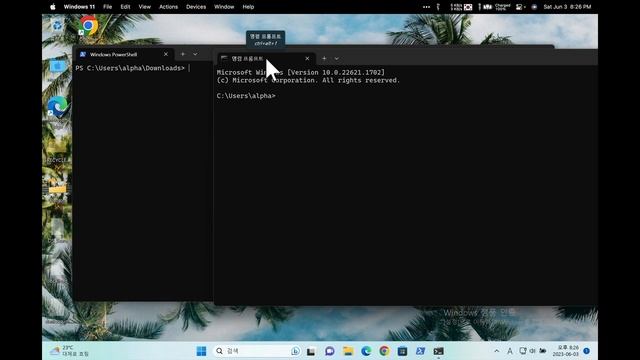Open the notification badge in the taskbar
Screen dimensions: 640x360
tap(586, 351)
